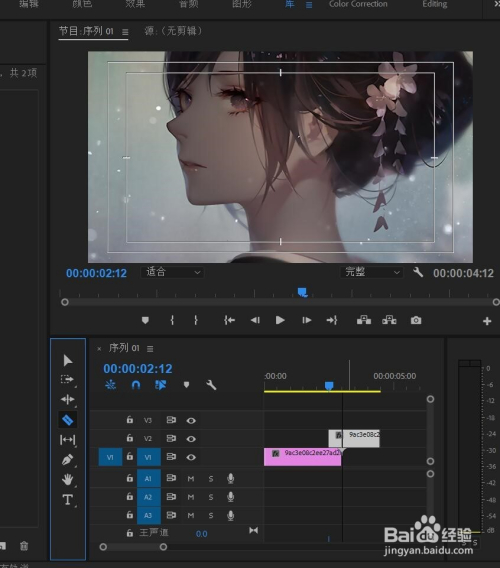500x568 pixels.
Task: Toggle lock on V3 track
Action: click(x=130, y=419)
